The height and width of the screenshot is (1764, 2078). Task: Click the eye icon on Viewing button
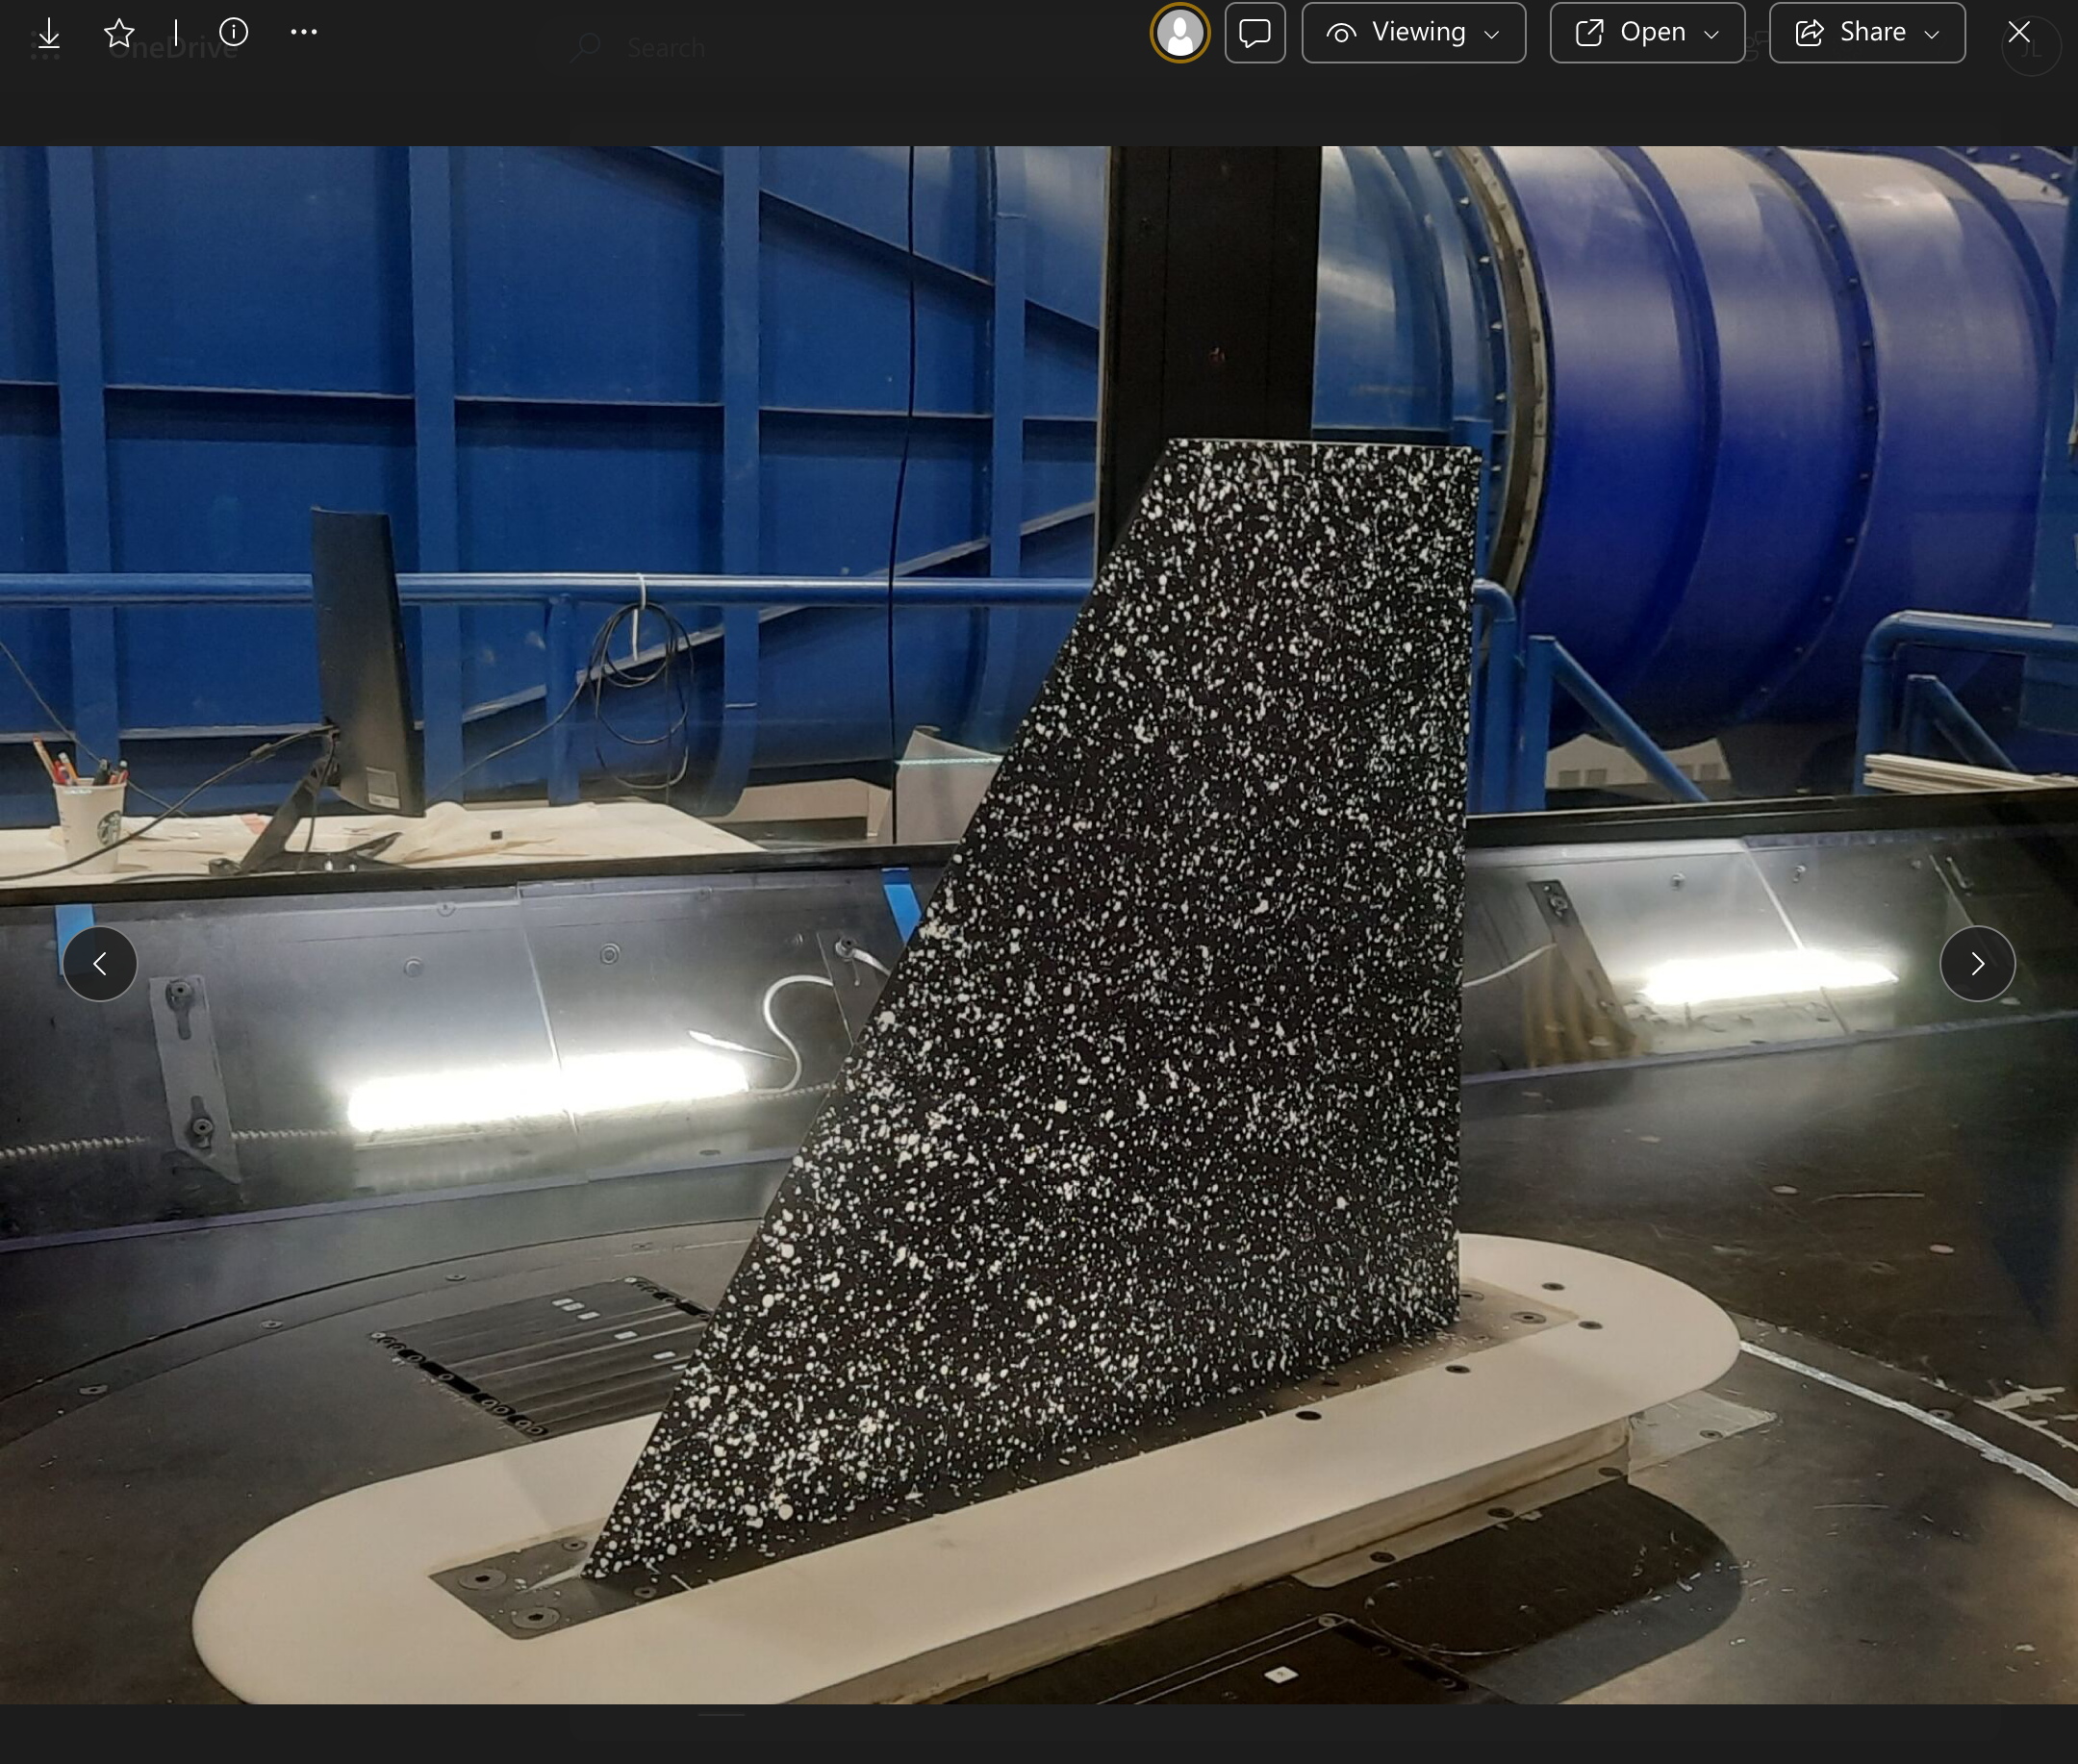point(1341,33)
